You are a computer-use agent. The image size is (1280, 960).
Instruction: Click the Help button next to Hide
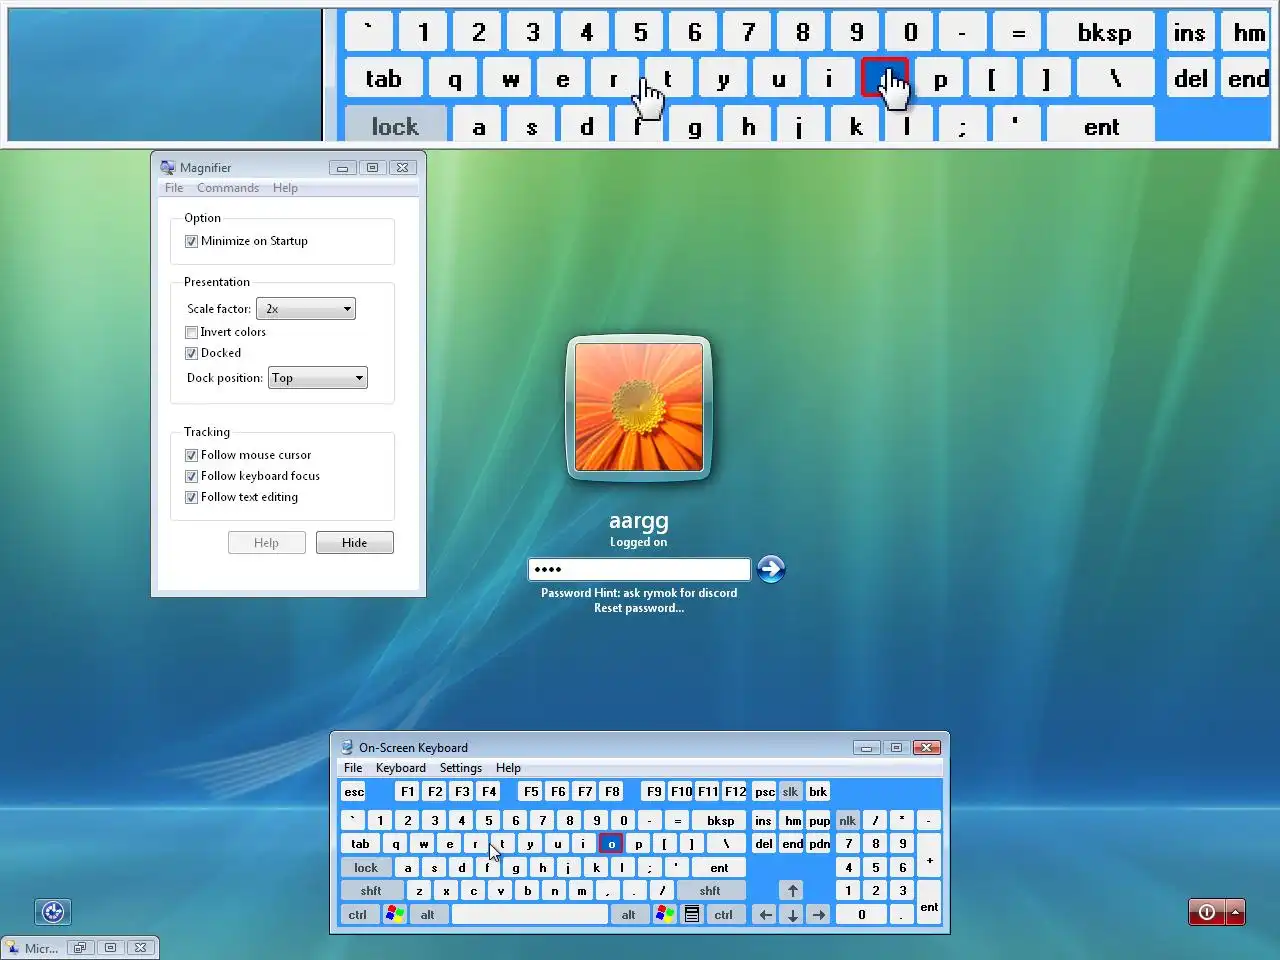[x=266, y=542]
